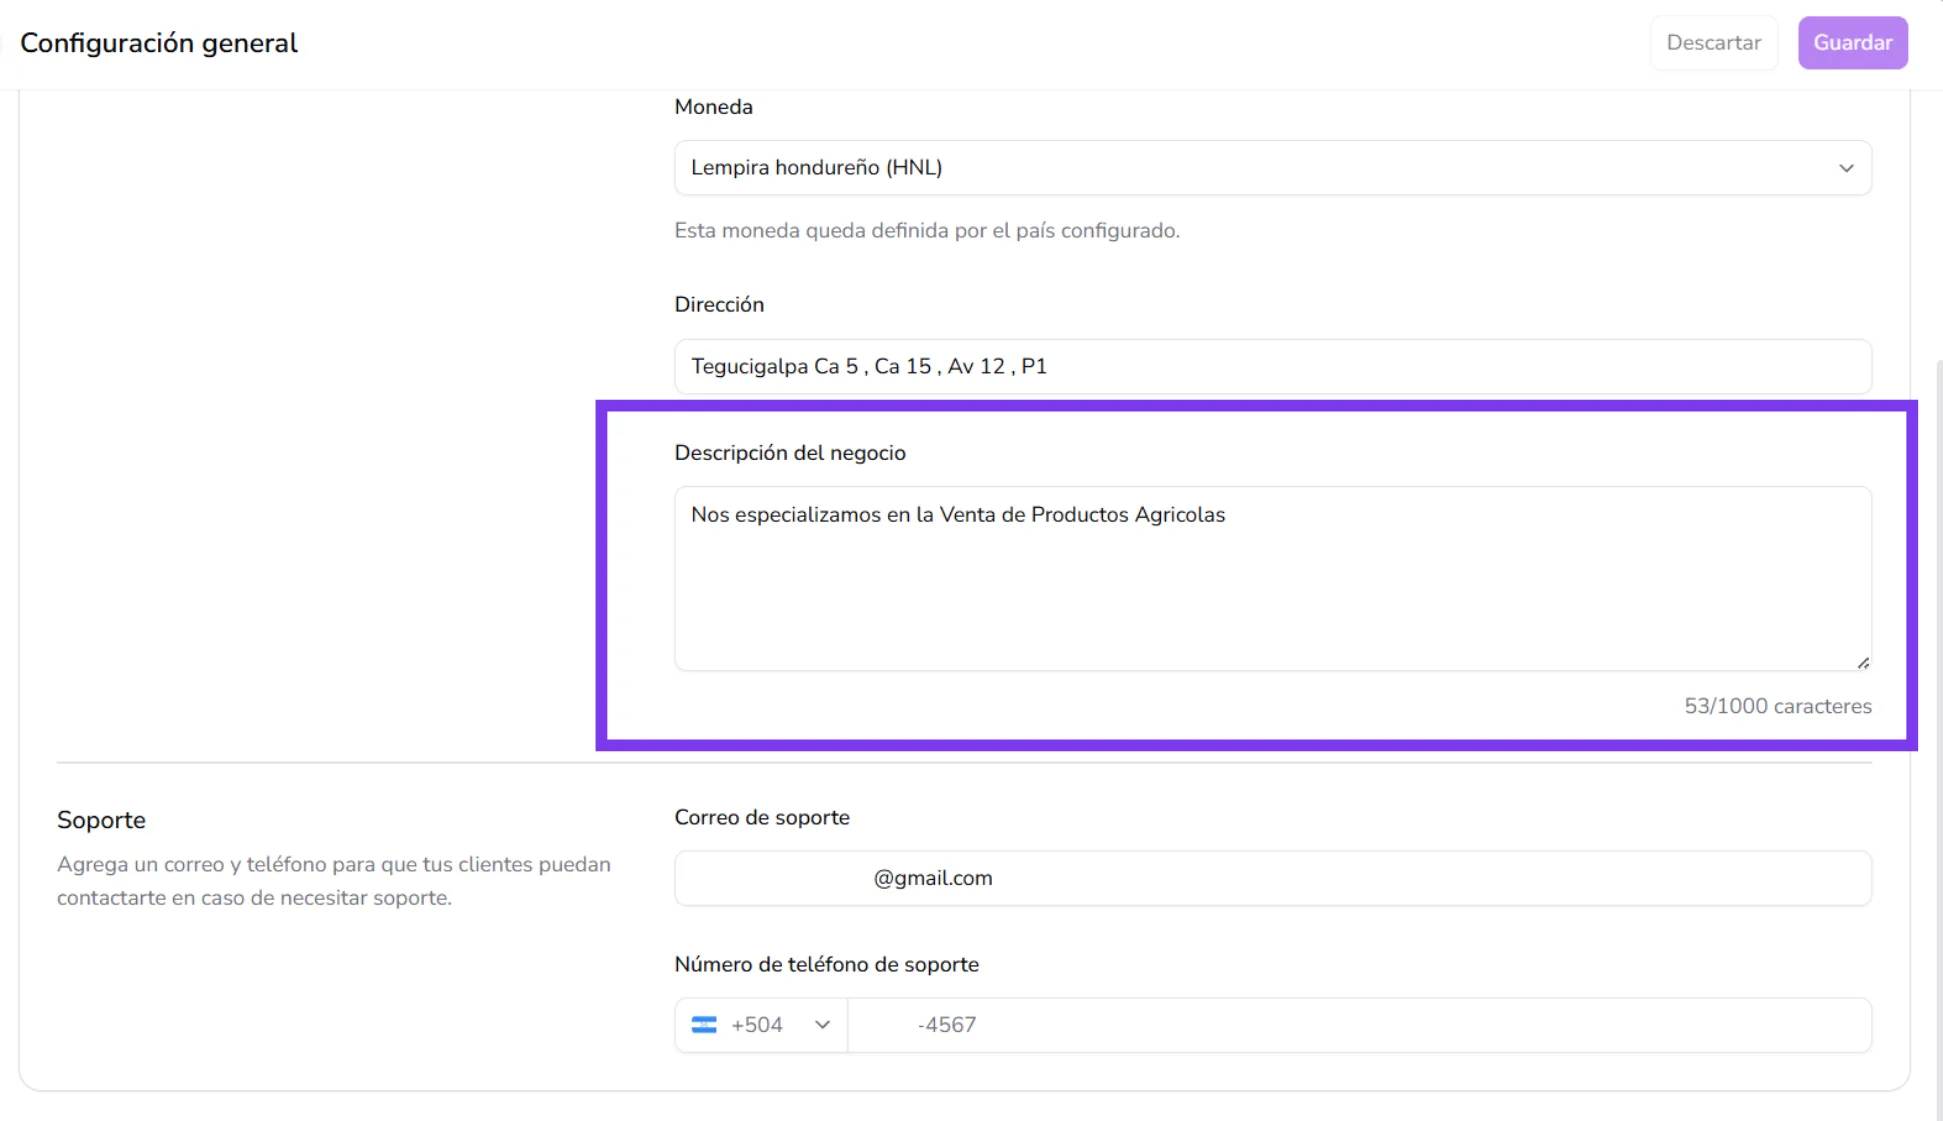The height and width of the screenshot is (1121, 1943).
Task: Click the page vertical scrollbar
Action: tap(1939, 740)
